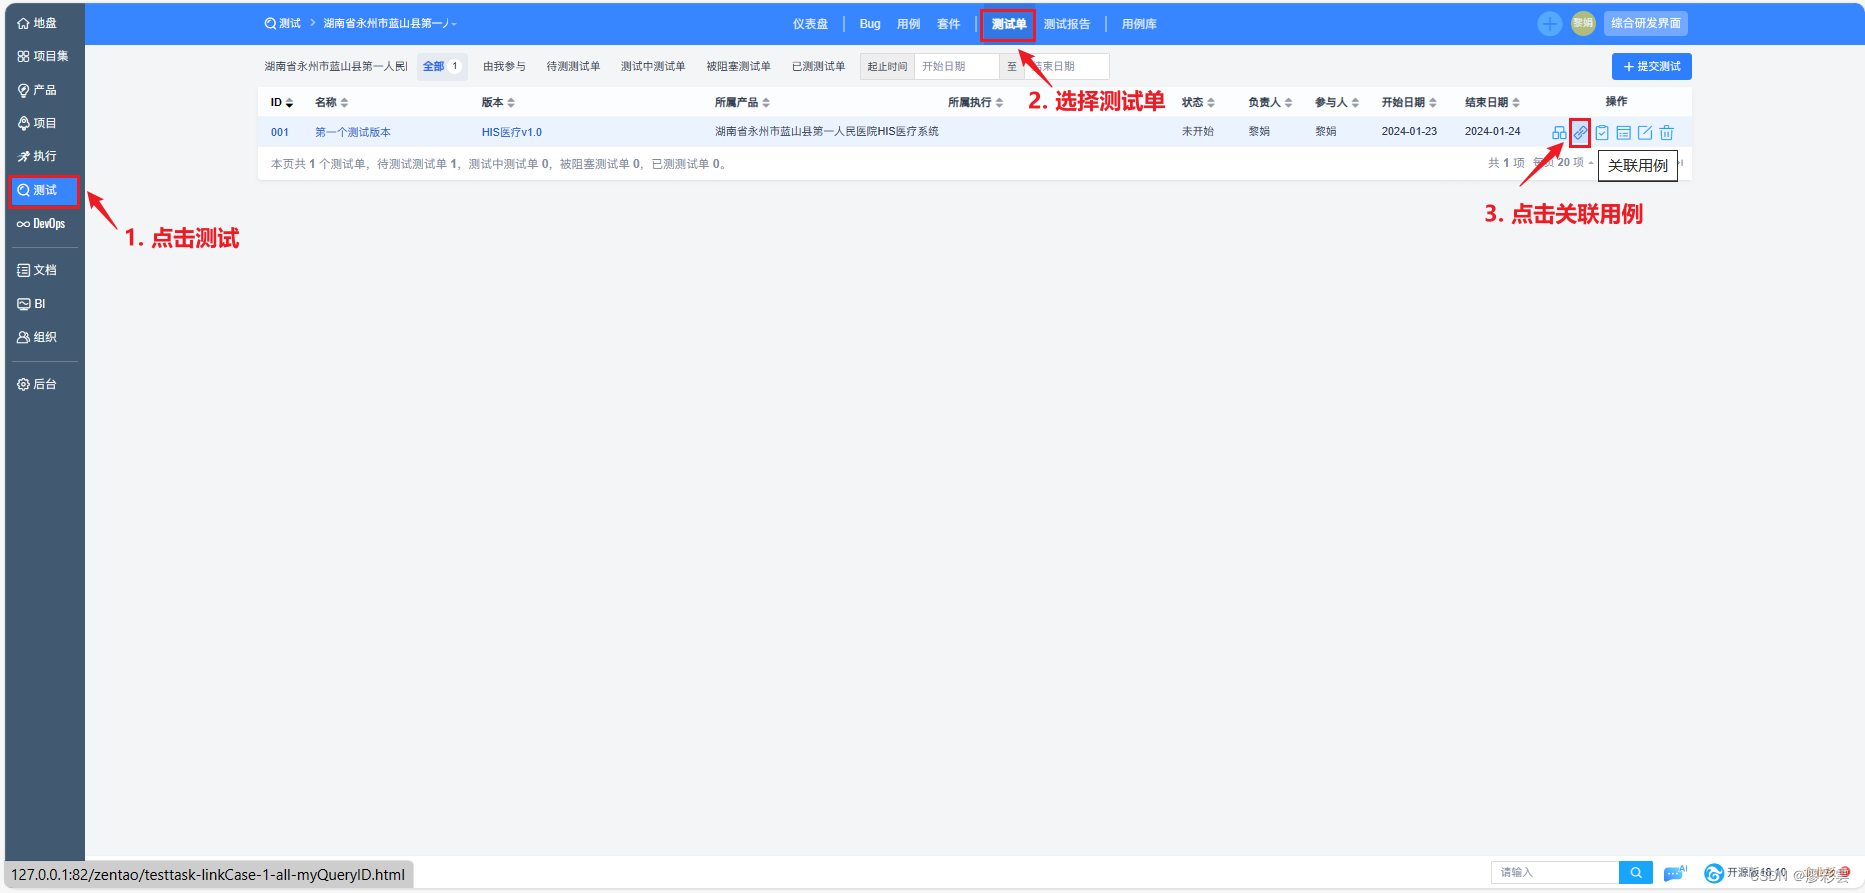The image size is (1865, 893).
Task: Click 未开始 status cell
Action: pos(1197,131)
